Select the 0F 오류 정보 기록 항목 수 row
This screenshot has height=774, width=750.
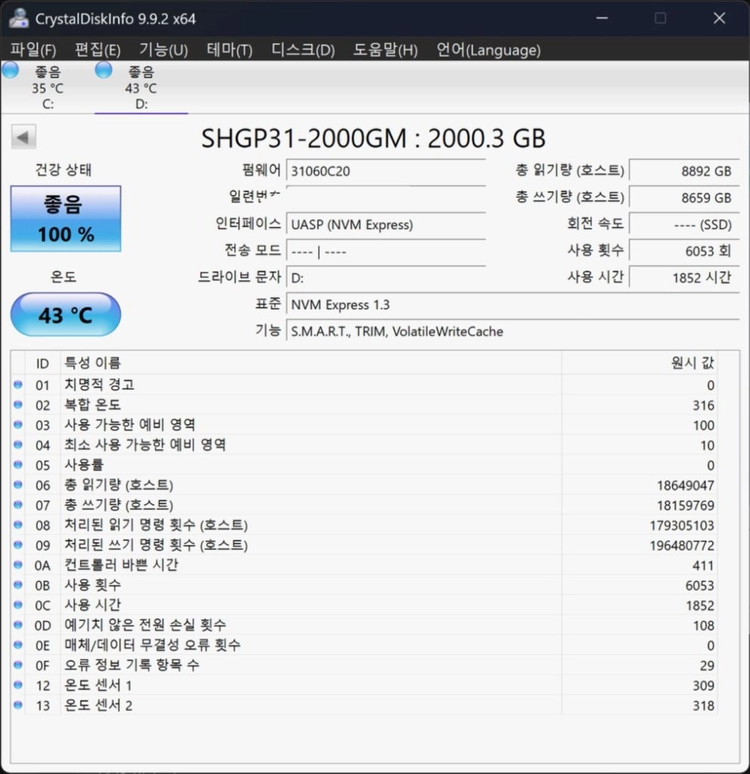[x=364, y=665]
